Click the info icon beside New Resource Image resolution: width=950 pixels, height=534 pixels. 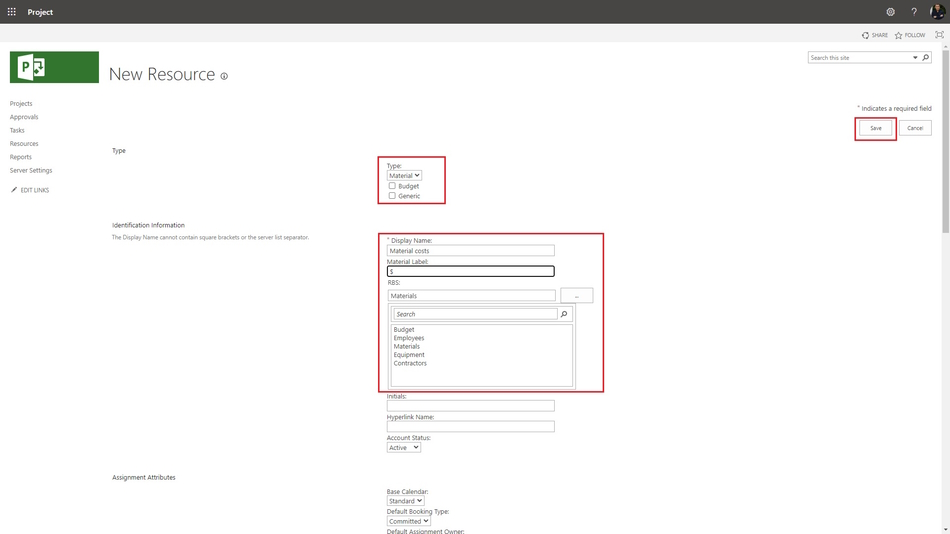pyautogui.click(x=224, y=76)
